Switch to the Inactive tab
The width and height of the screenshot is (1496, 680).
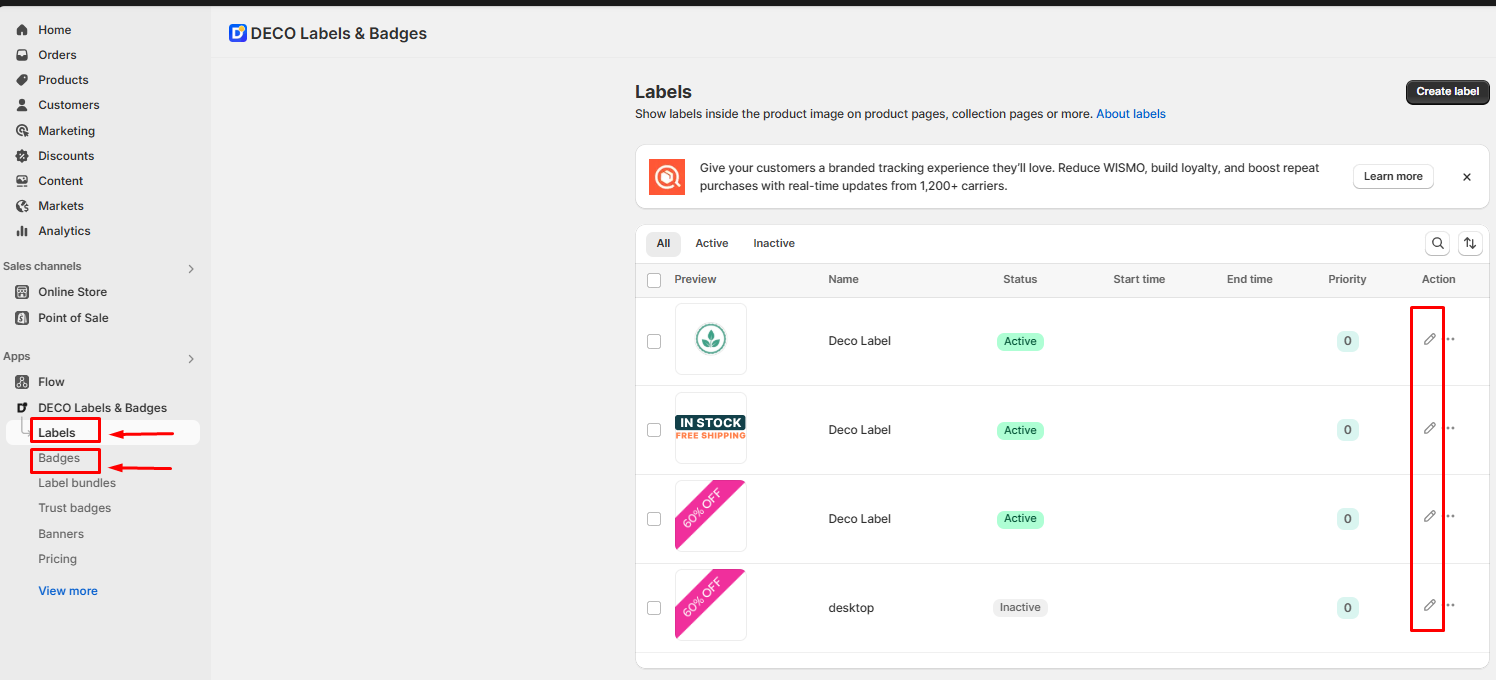pos(773,243)
